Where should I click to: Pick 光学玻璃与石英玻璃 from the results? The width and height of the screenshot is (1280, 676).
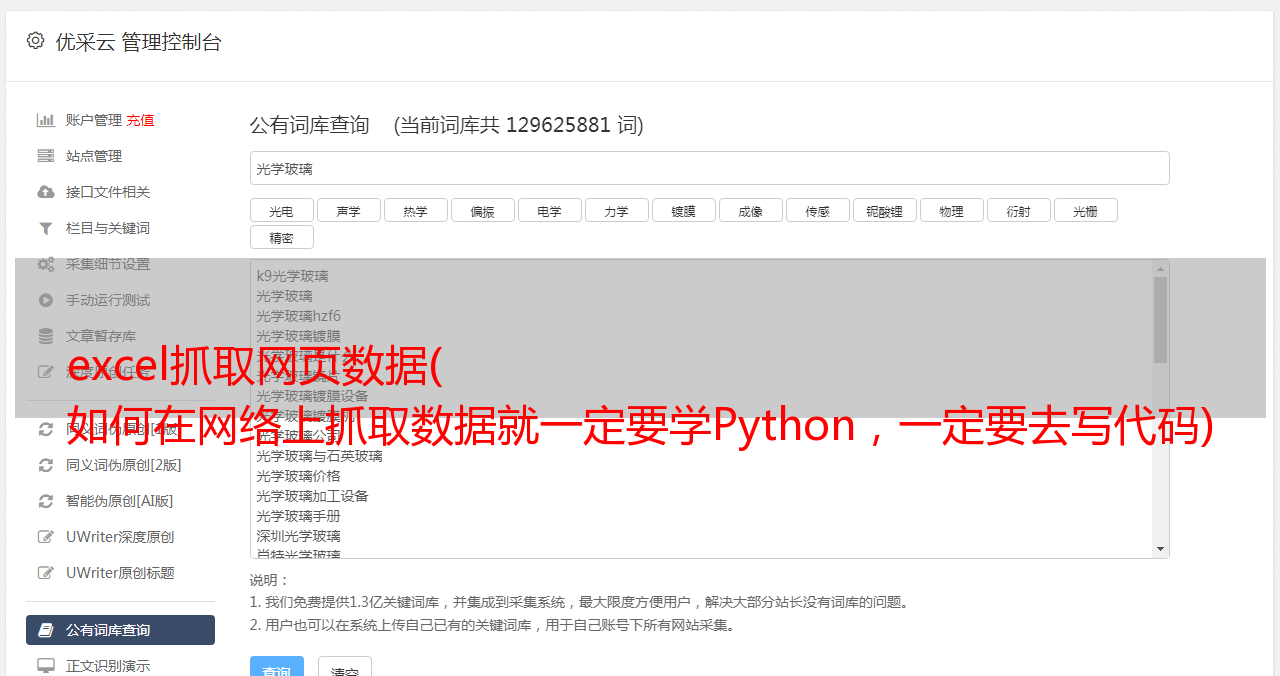coord(319,456)
